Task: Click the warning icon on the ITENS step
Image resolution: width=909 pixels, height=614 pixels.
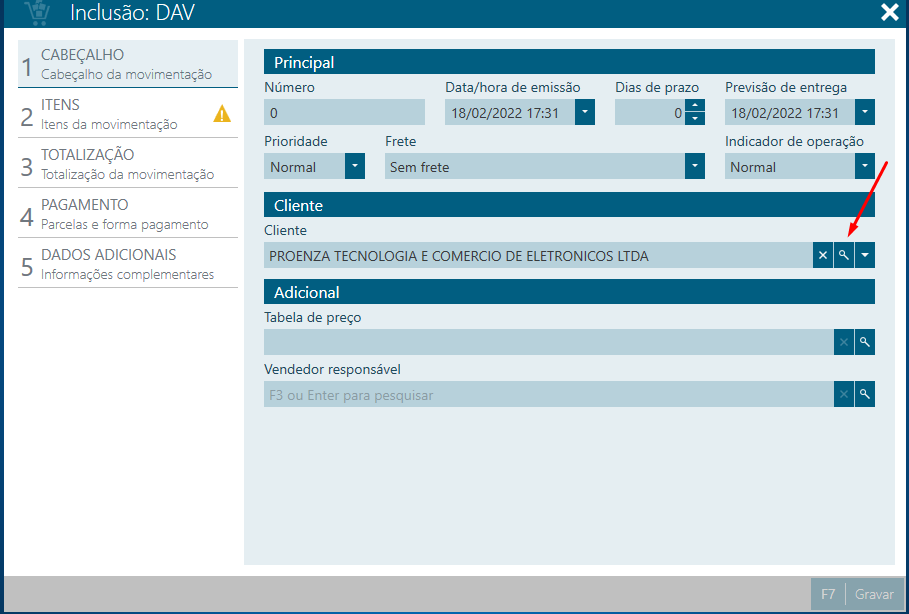Action: [222, 114]
